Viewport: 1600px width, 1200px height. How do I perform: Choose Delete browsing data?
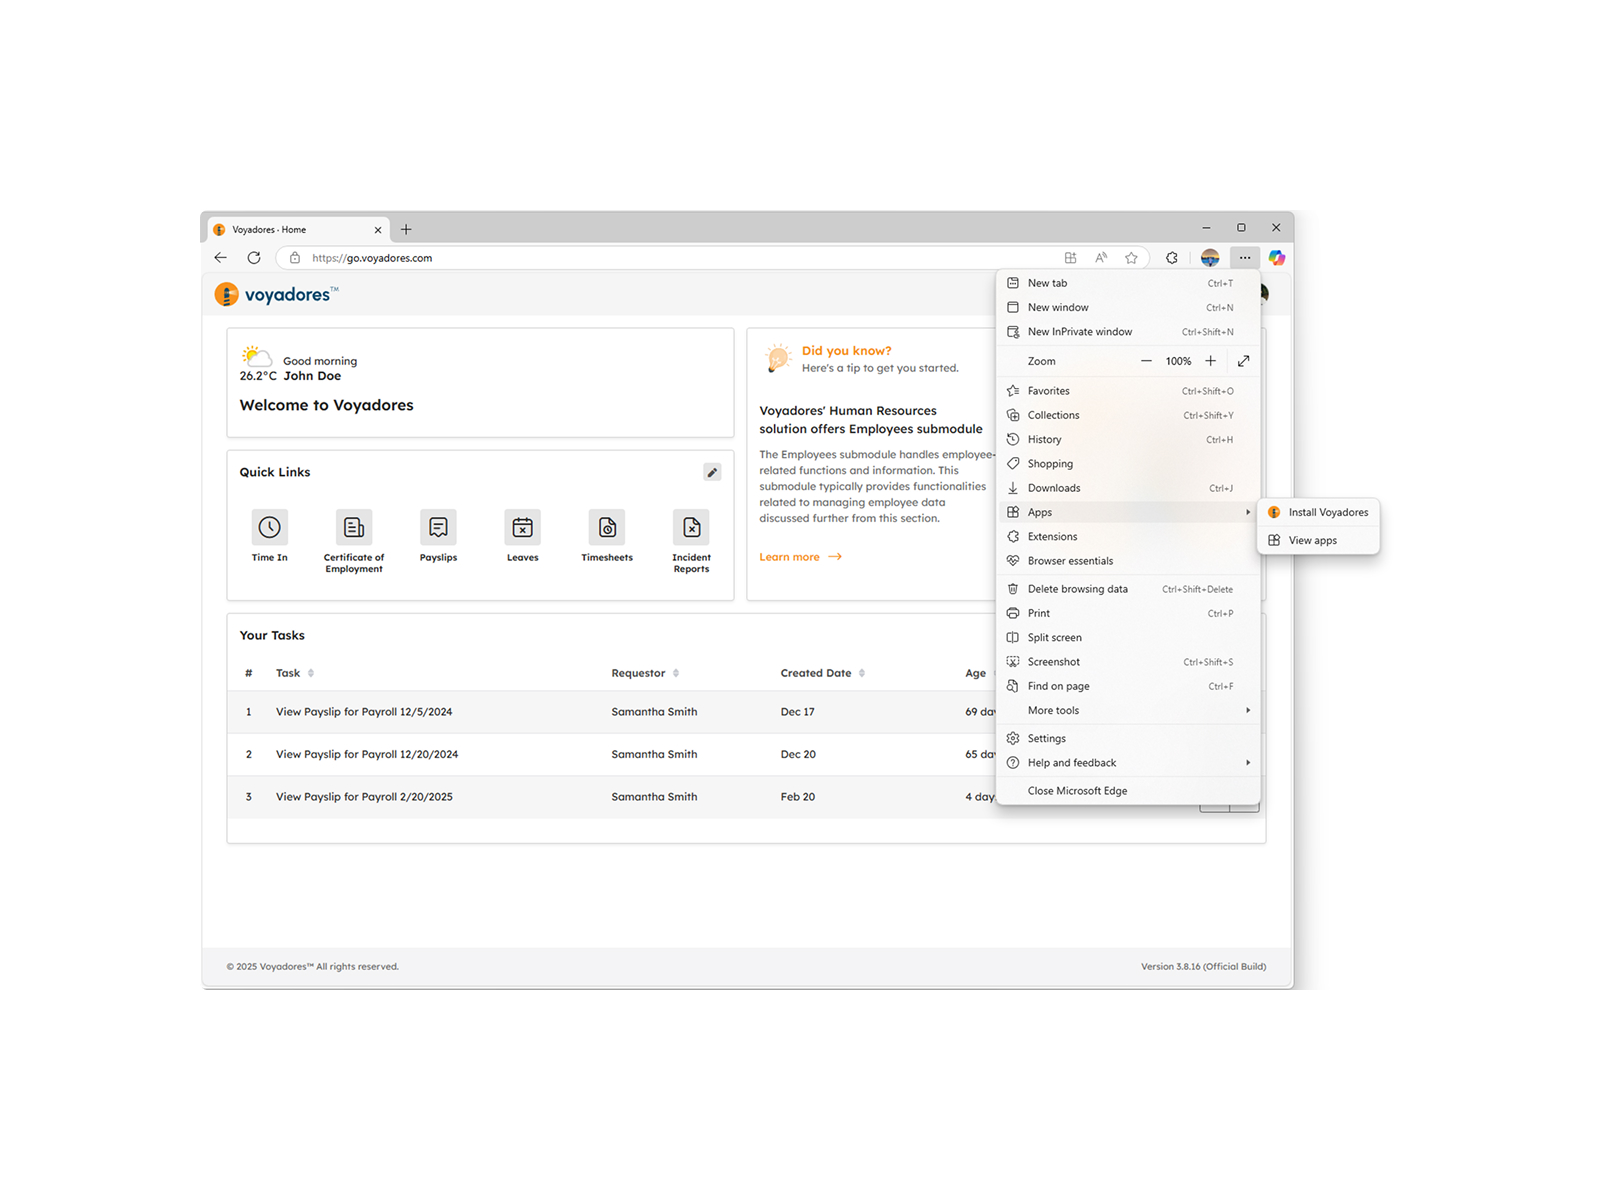click(1128, 589)
